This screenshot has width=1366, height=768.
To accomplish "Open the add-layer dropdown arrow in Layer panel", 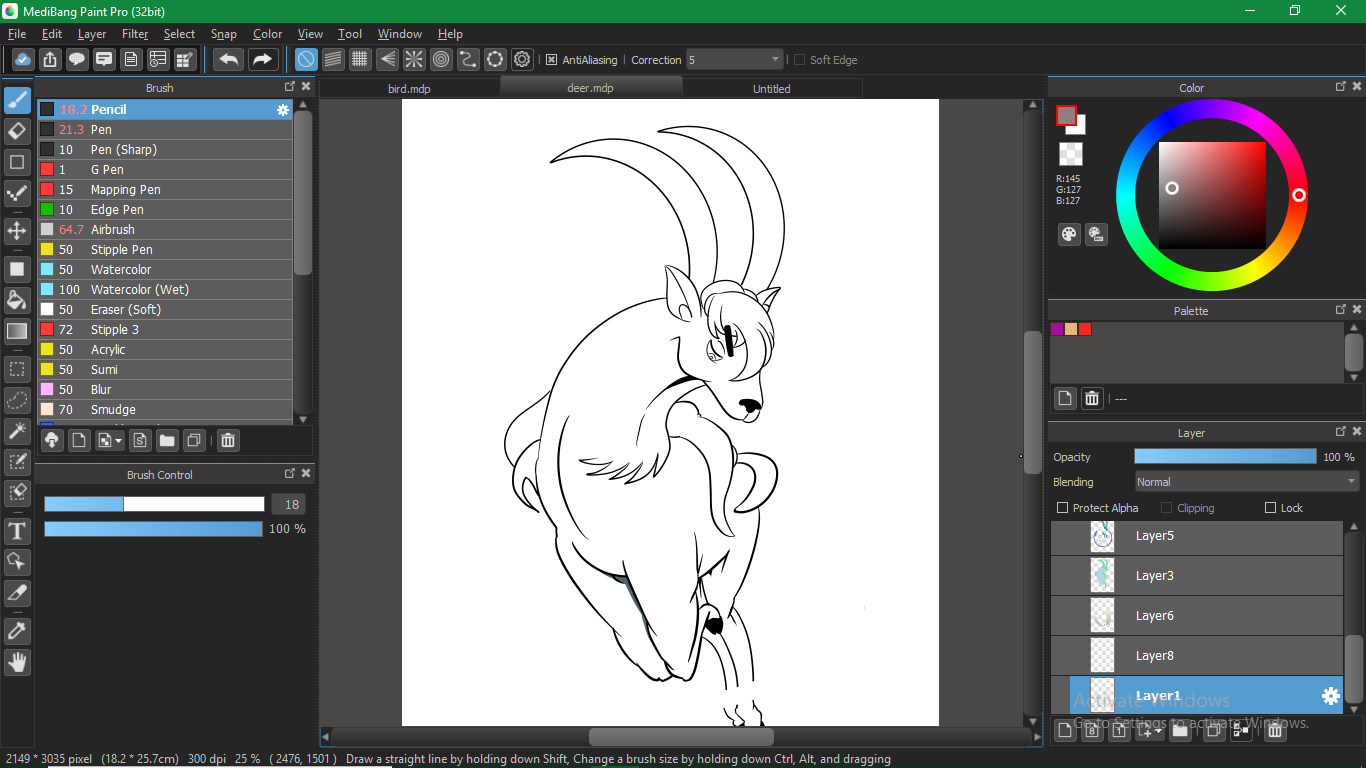I will 1158,731.
